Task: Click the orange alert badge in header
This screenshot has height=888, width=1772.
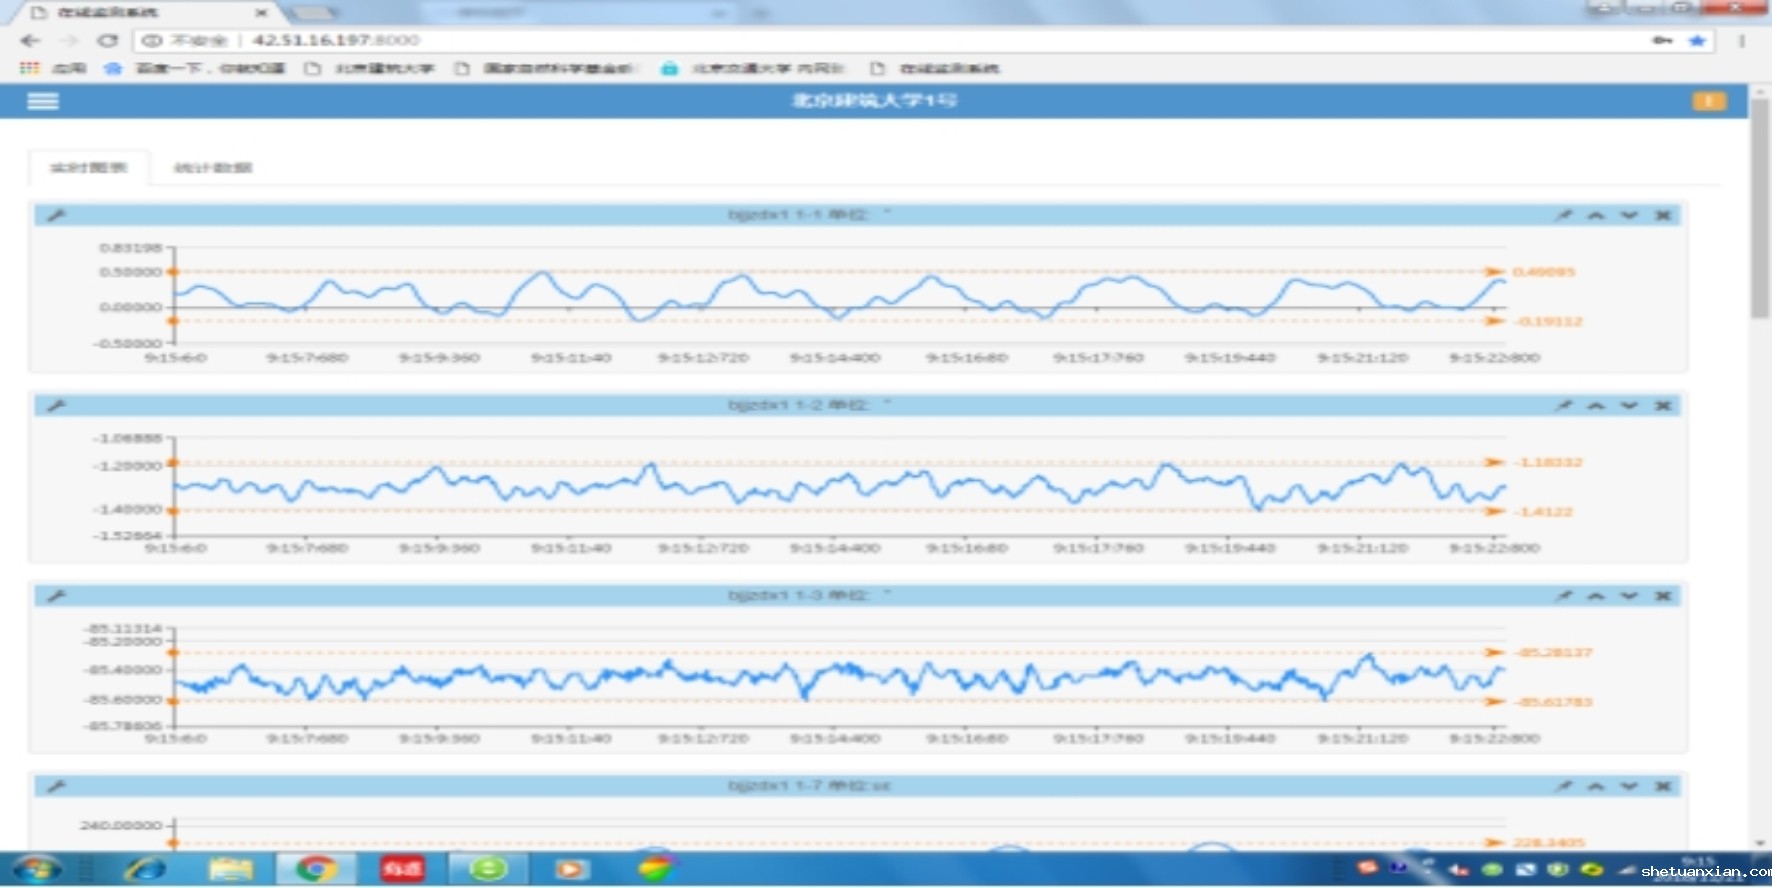Action: [x=1708, y=101]
